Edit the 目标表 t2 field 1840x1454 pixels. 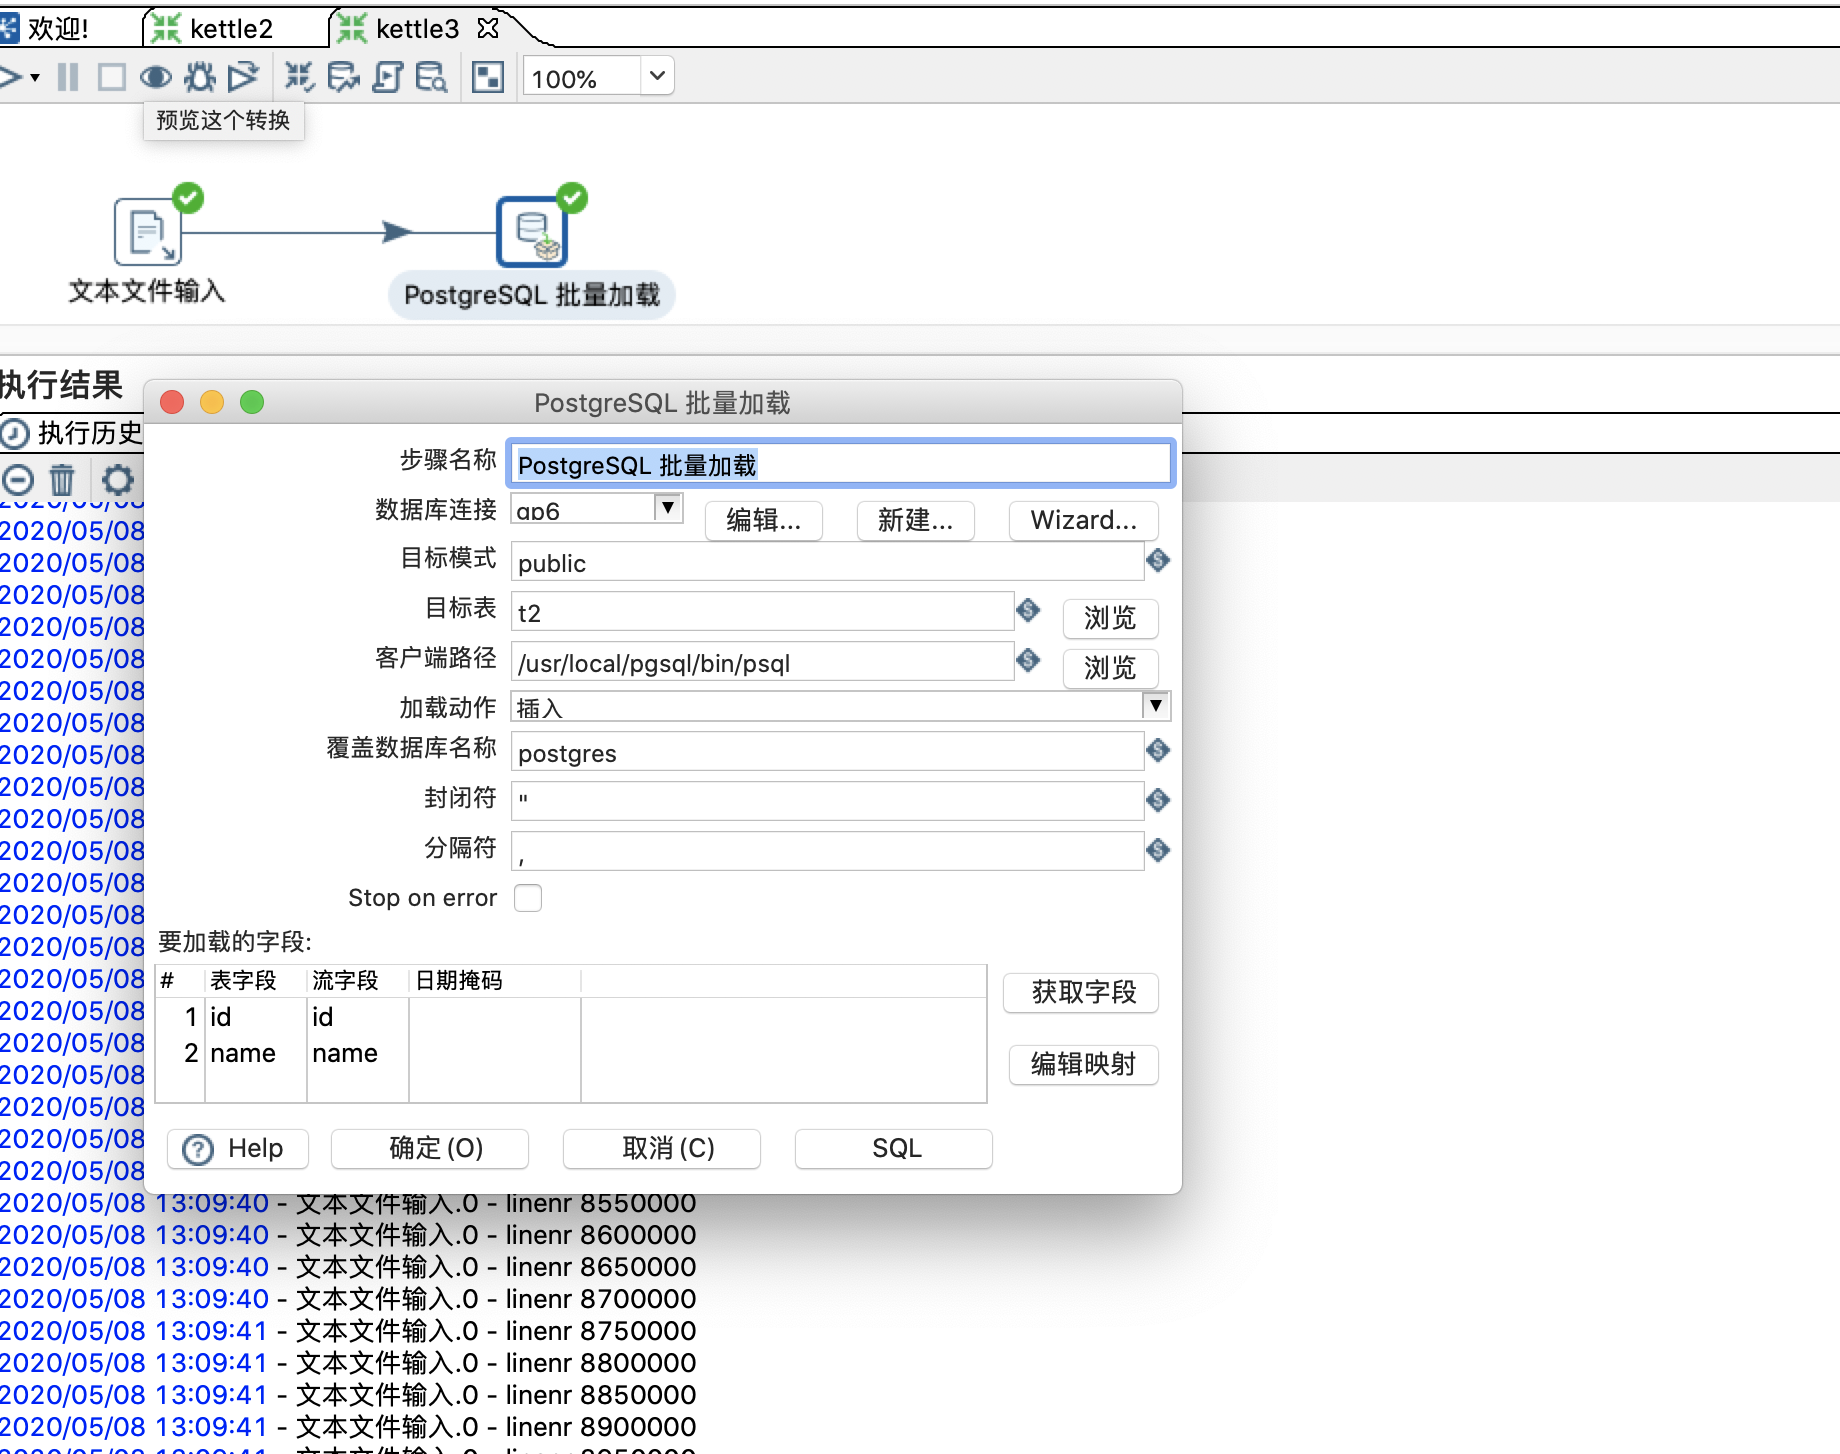pos(762,612)
